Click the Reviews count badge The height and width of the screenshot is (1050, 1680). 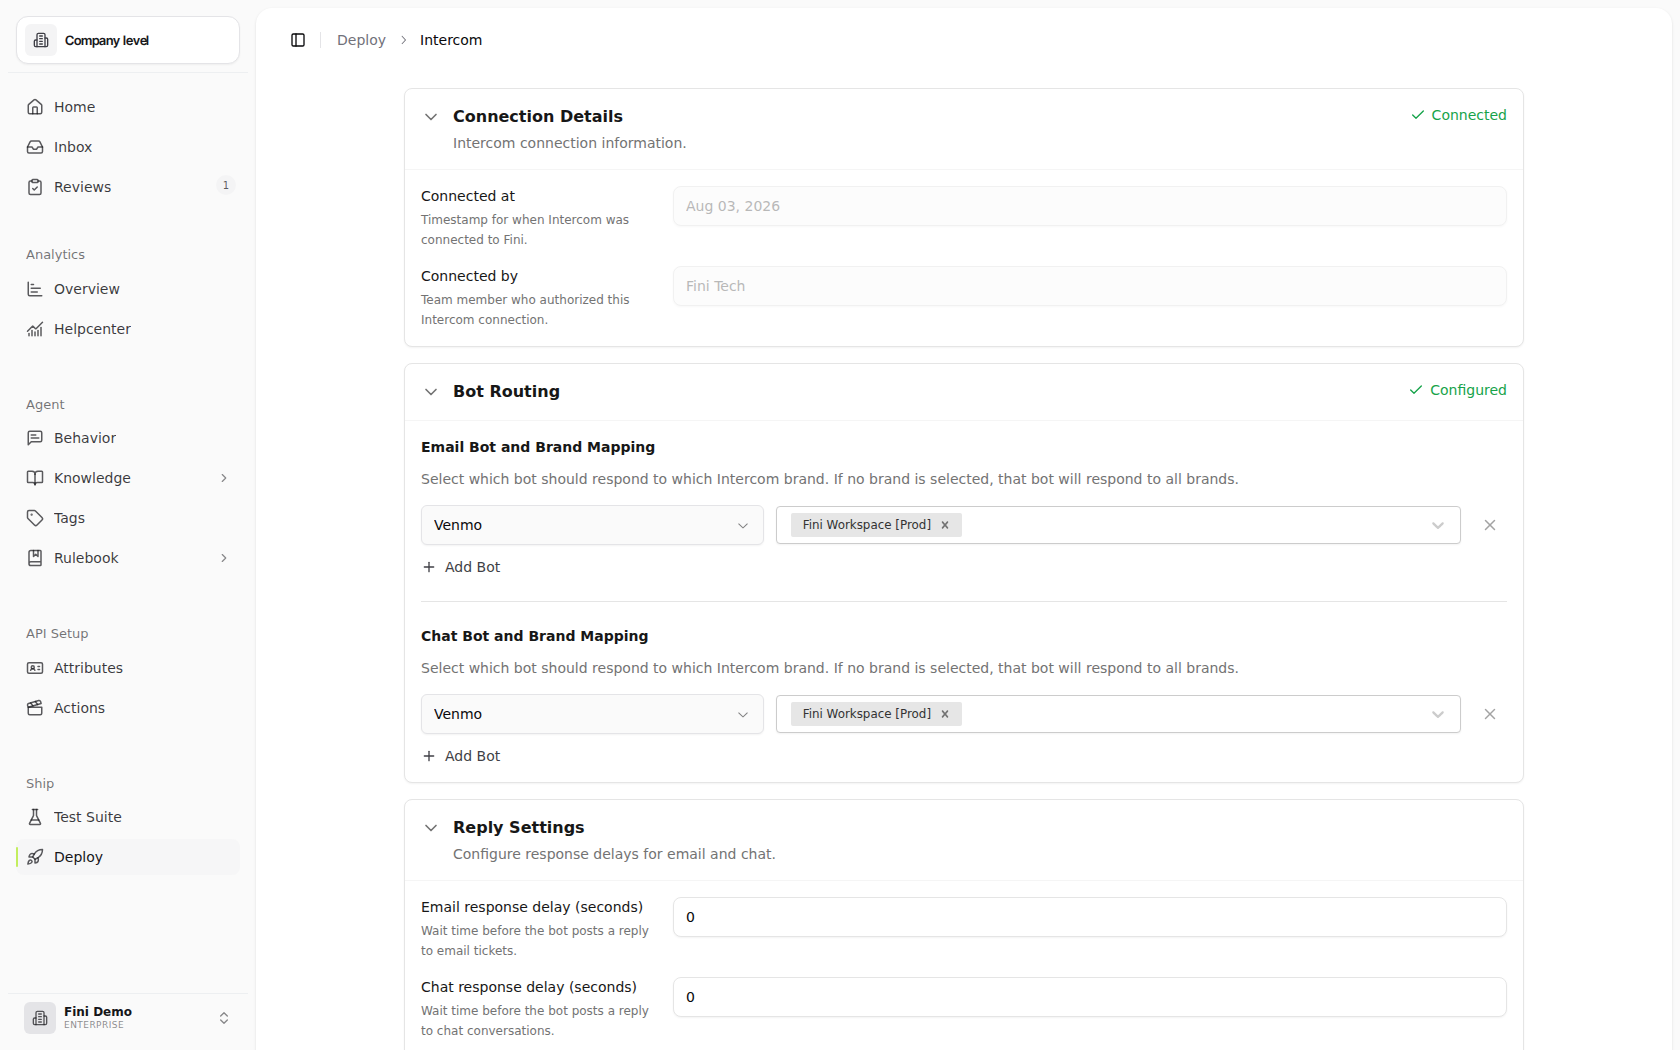point(226,185)
